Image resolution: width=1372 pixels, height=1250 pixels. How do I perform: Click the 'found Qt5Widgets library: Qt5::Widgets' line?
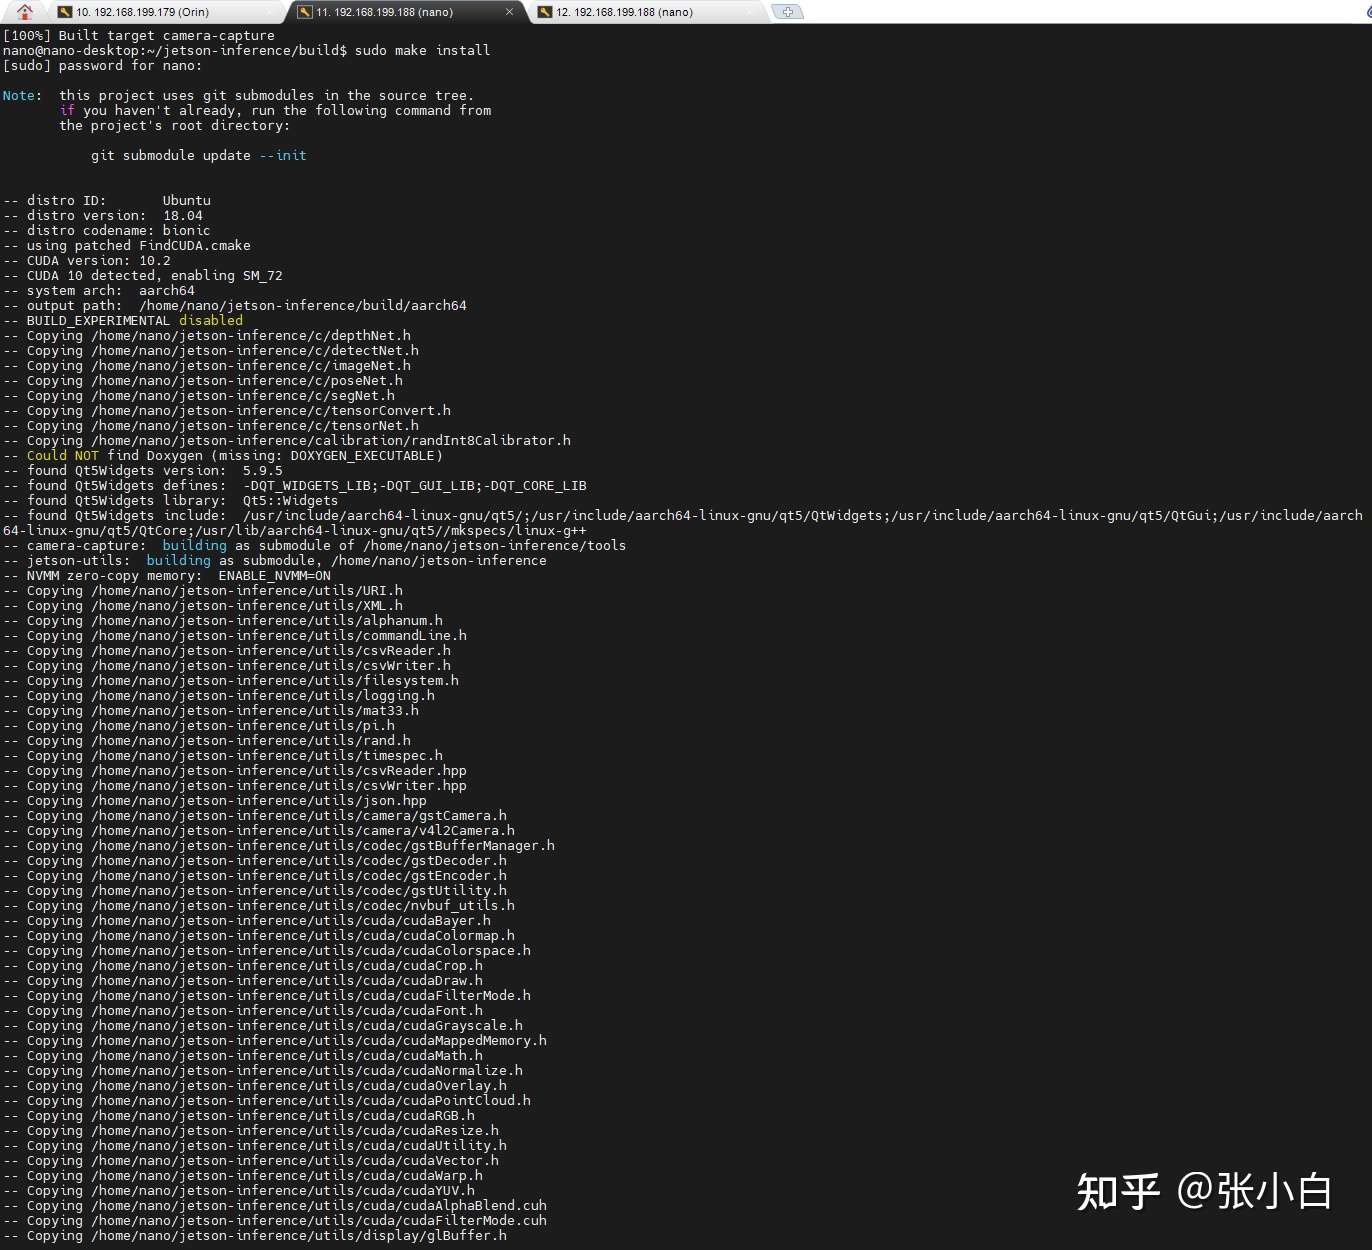pos(171,500)
